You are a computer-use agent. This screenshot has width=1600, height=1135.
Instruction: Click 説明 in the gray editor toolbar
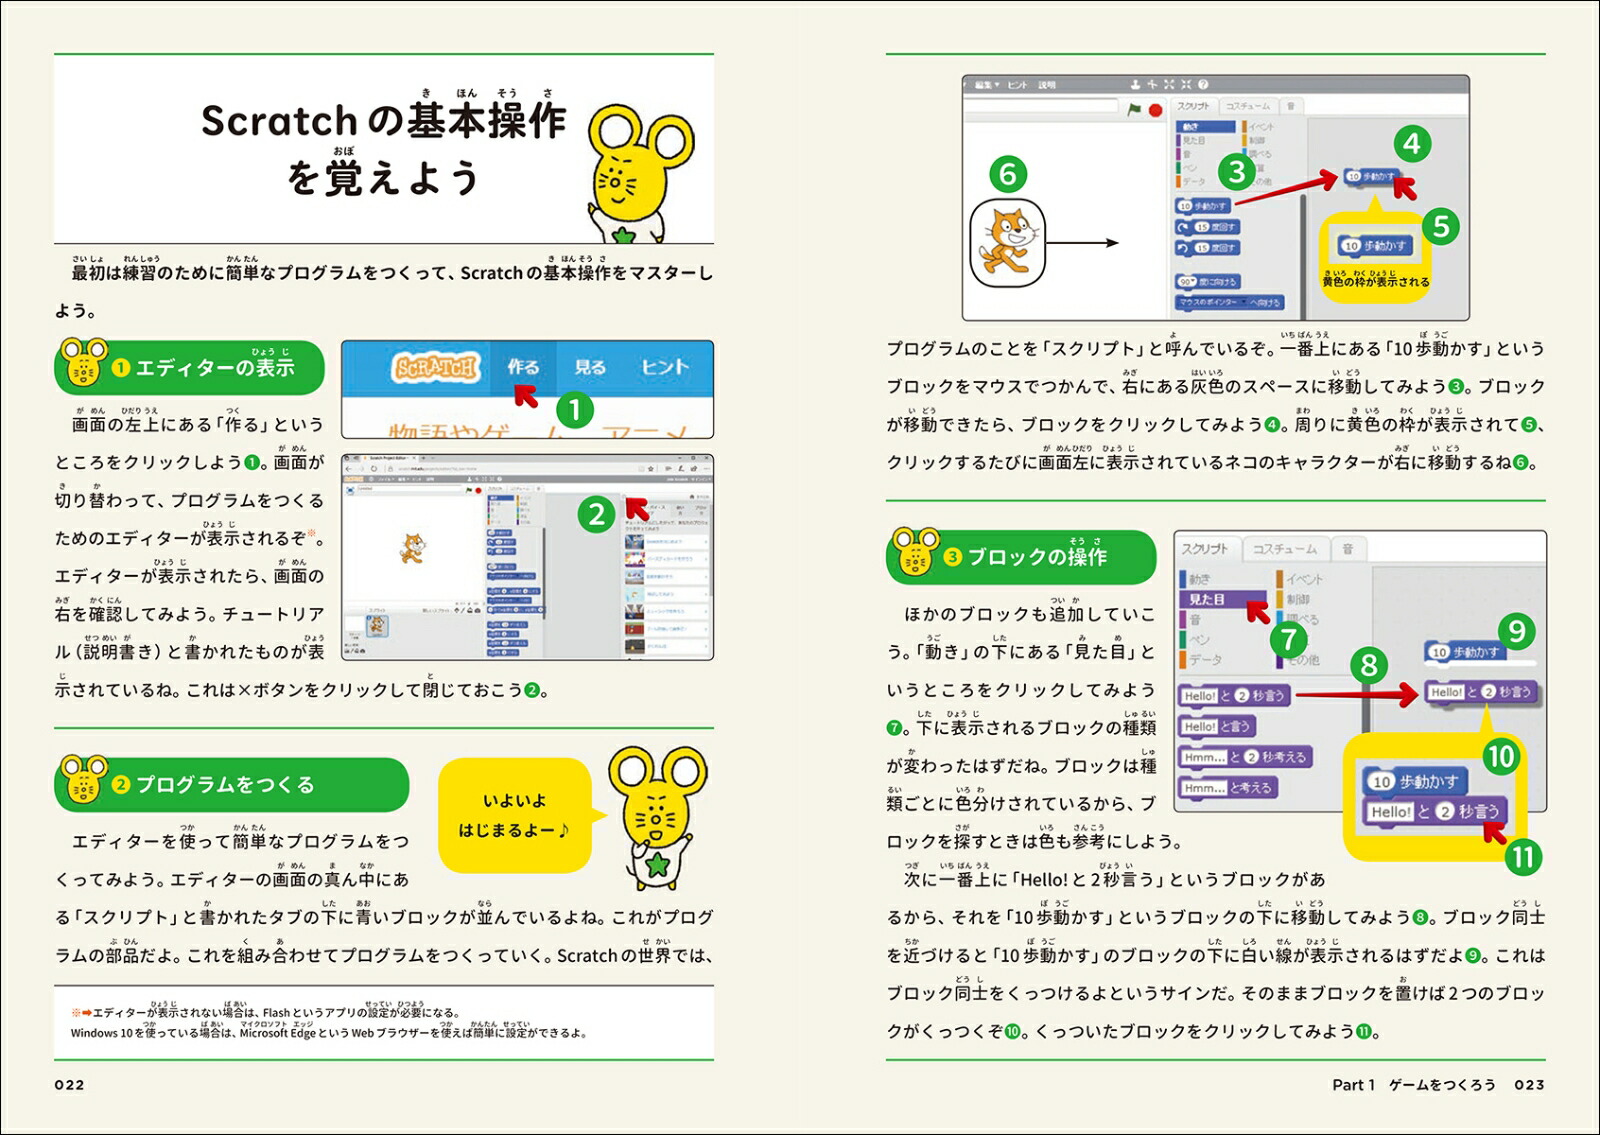[1047, 85]
